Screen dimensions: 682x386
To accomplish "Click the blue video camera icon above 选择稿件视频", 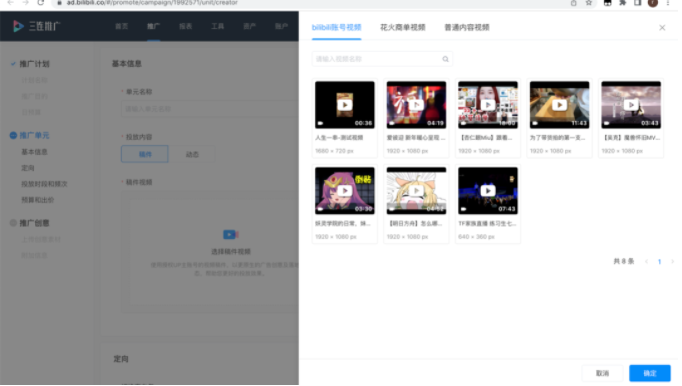I will 231,235.
